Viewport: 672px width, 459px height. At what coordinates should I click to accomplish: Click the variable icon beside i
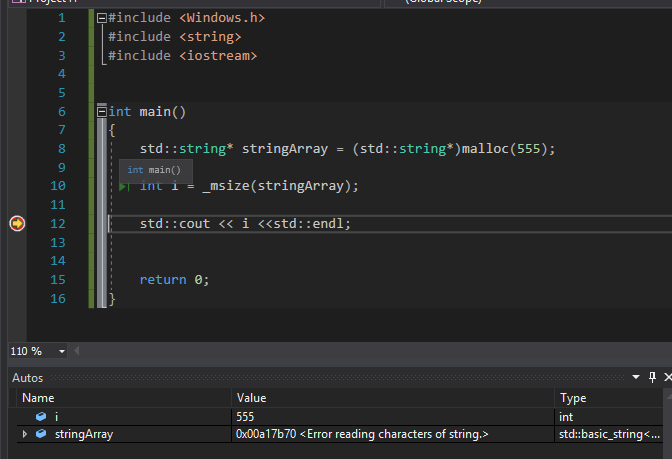point(41,416)
